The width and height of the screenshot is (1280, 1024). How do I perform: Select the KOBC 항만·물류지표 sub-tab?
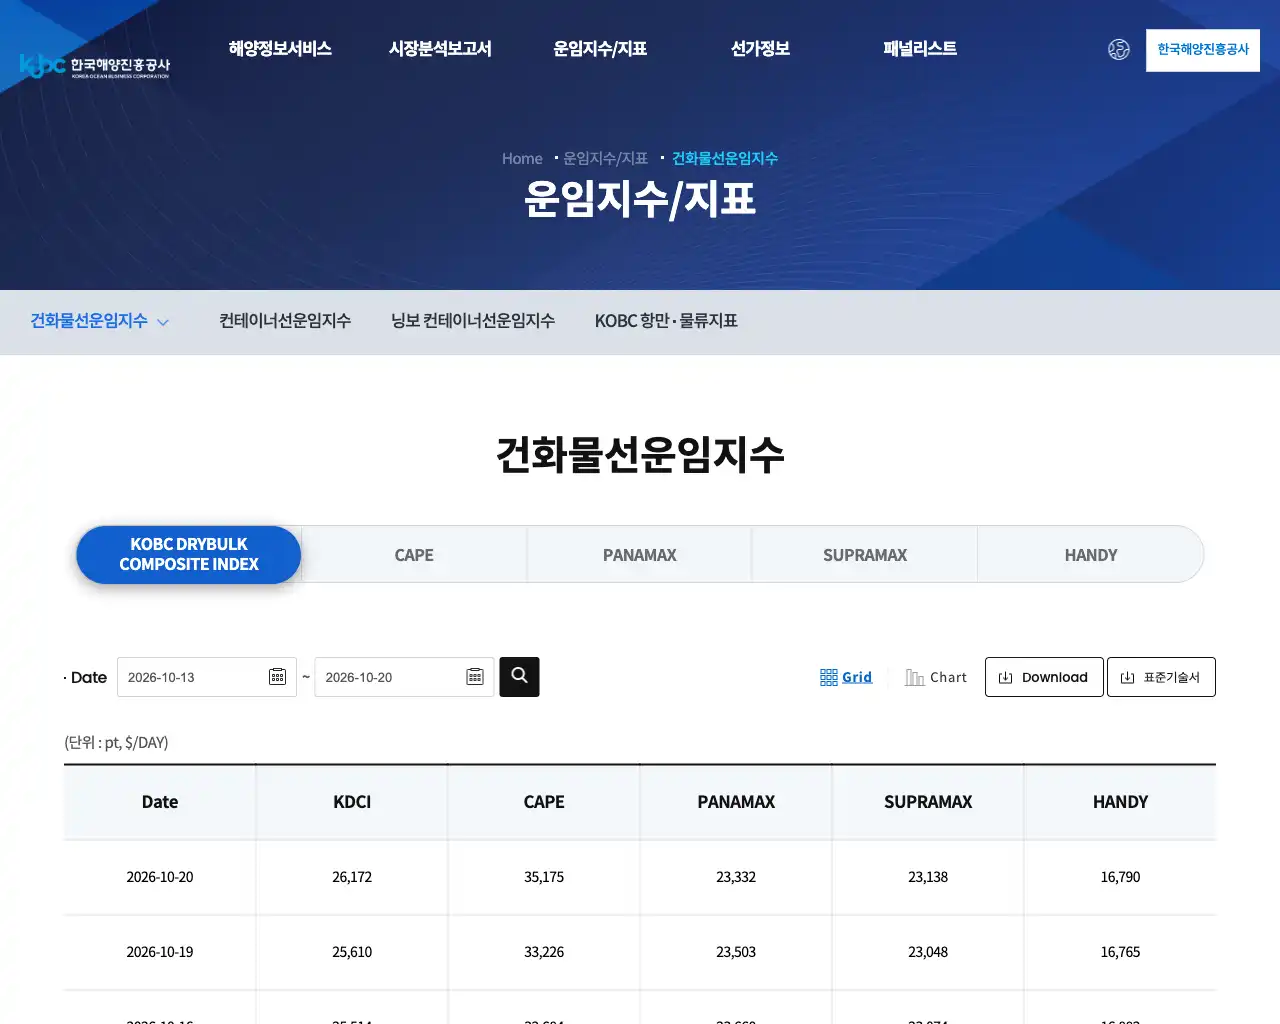pos(666,321)
